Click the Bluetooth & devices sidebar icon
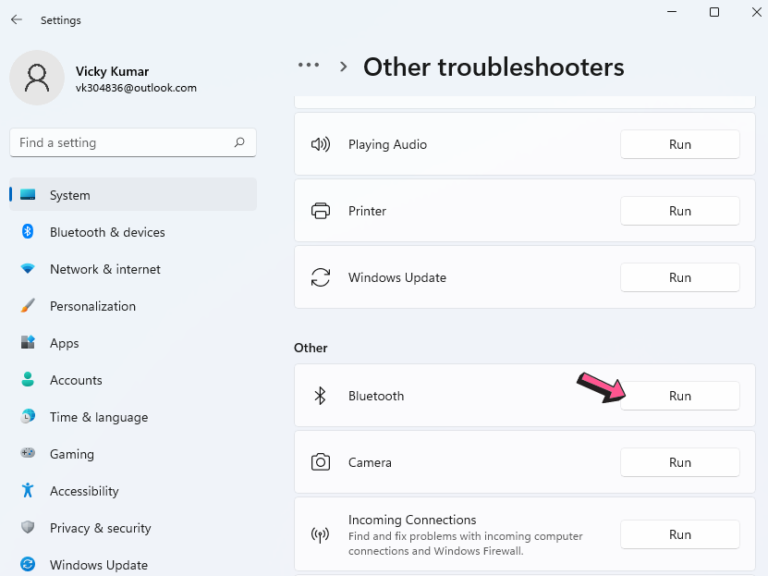 coord(28,232)
